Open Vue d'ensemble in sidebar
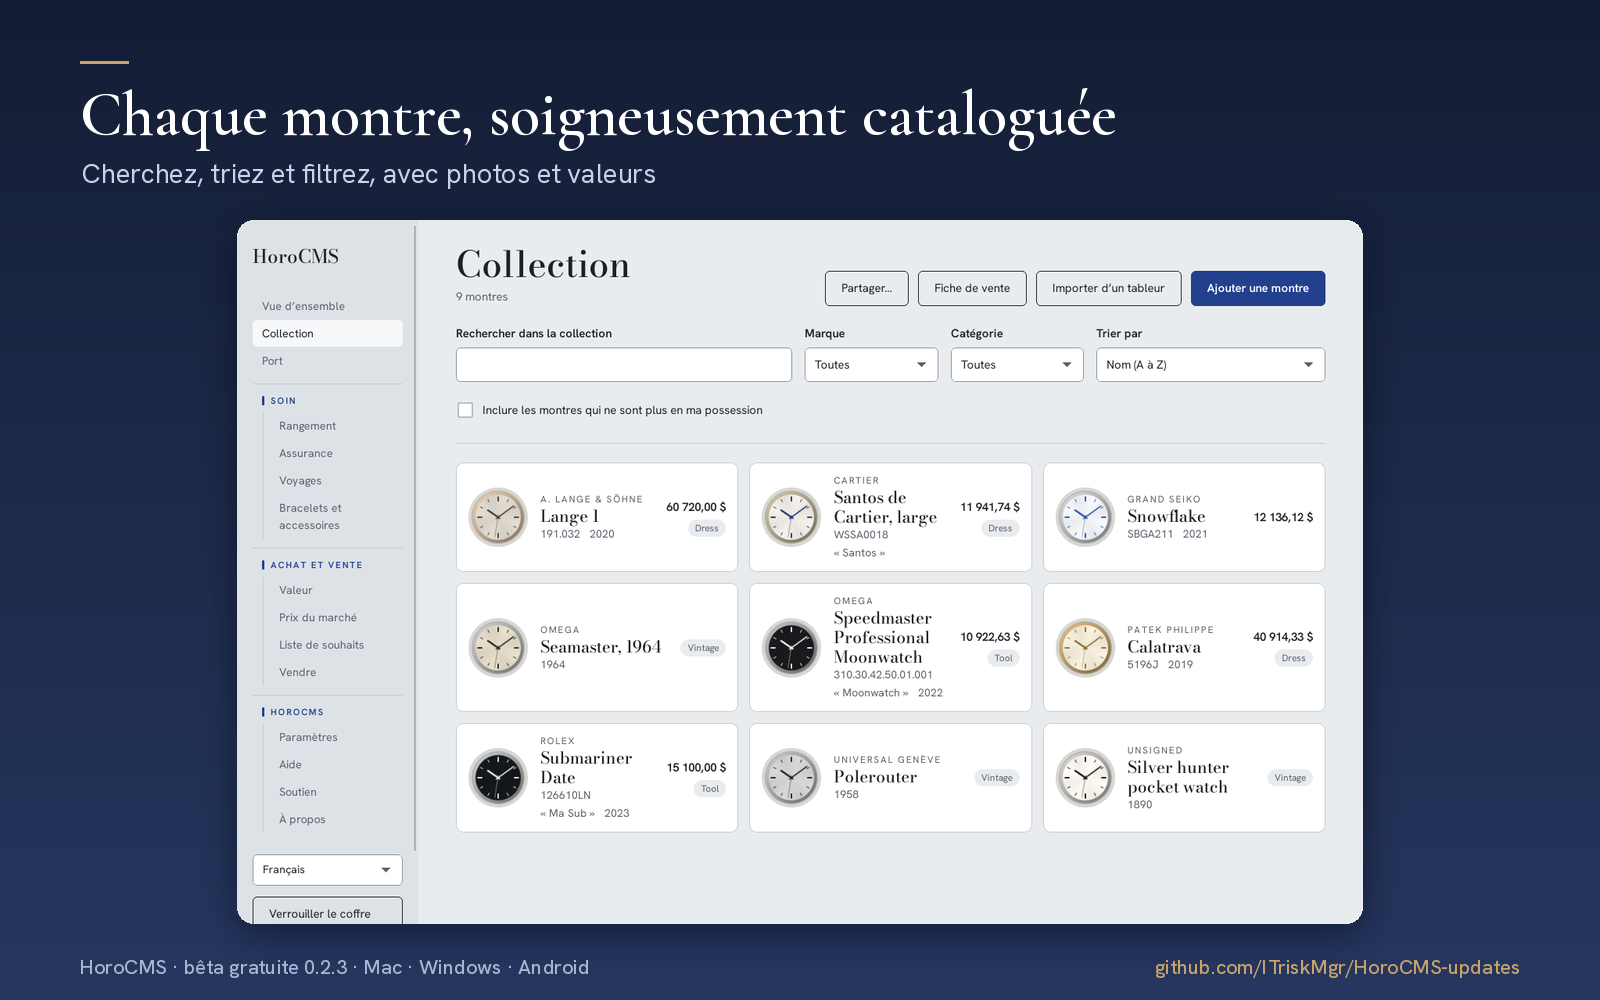The image size is (1600, 1000). click(x=327, y=306)
